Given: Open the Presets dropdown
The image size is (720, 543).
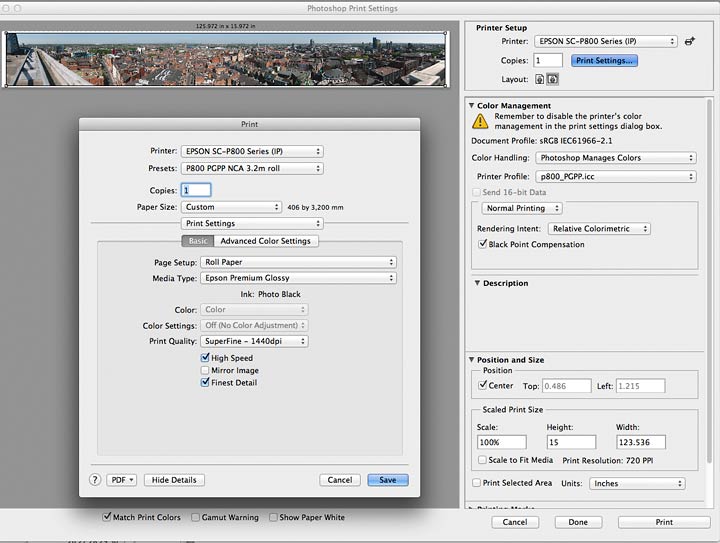Looking at the screenshot, I should (x=252, y=168).
